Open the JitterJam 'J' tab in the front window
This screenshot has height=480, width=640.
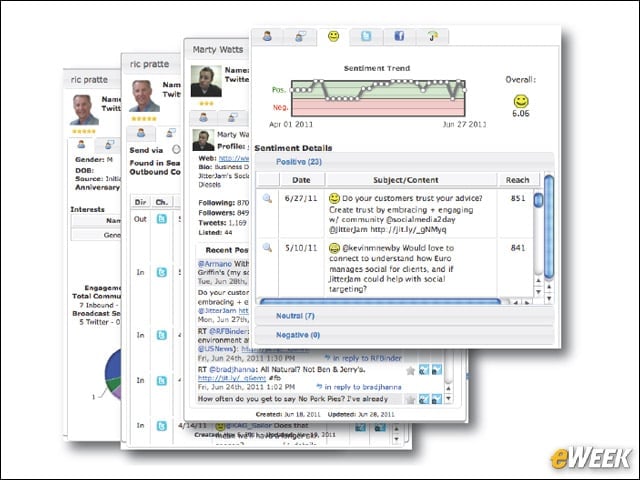click(x=433, y=36)
